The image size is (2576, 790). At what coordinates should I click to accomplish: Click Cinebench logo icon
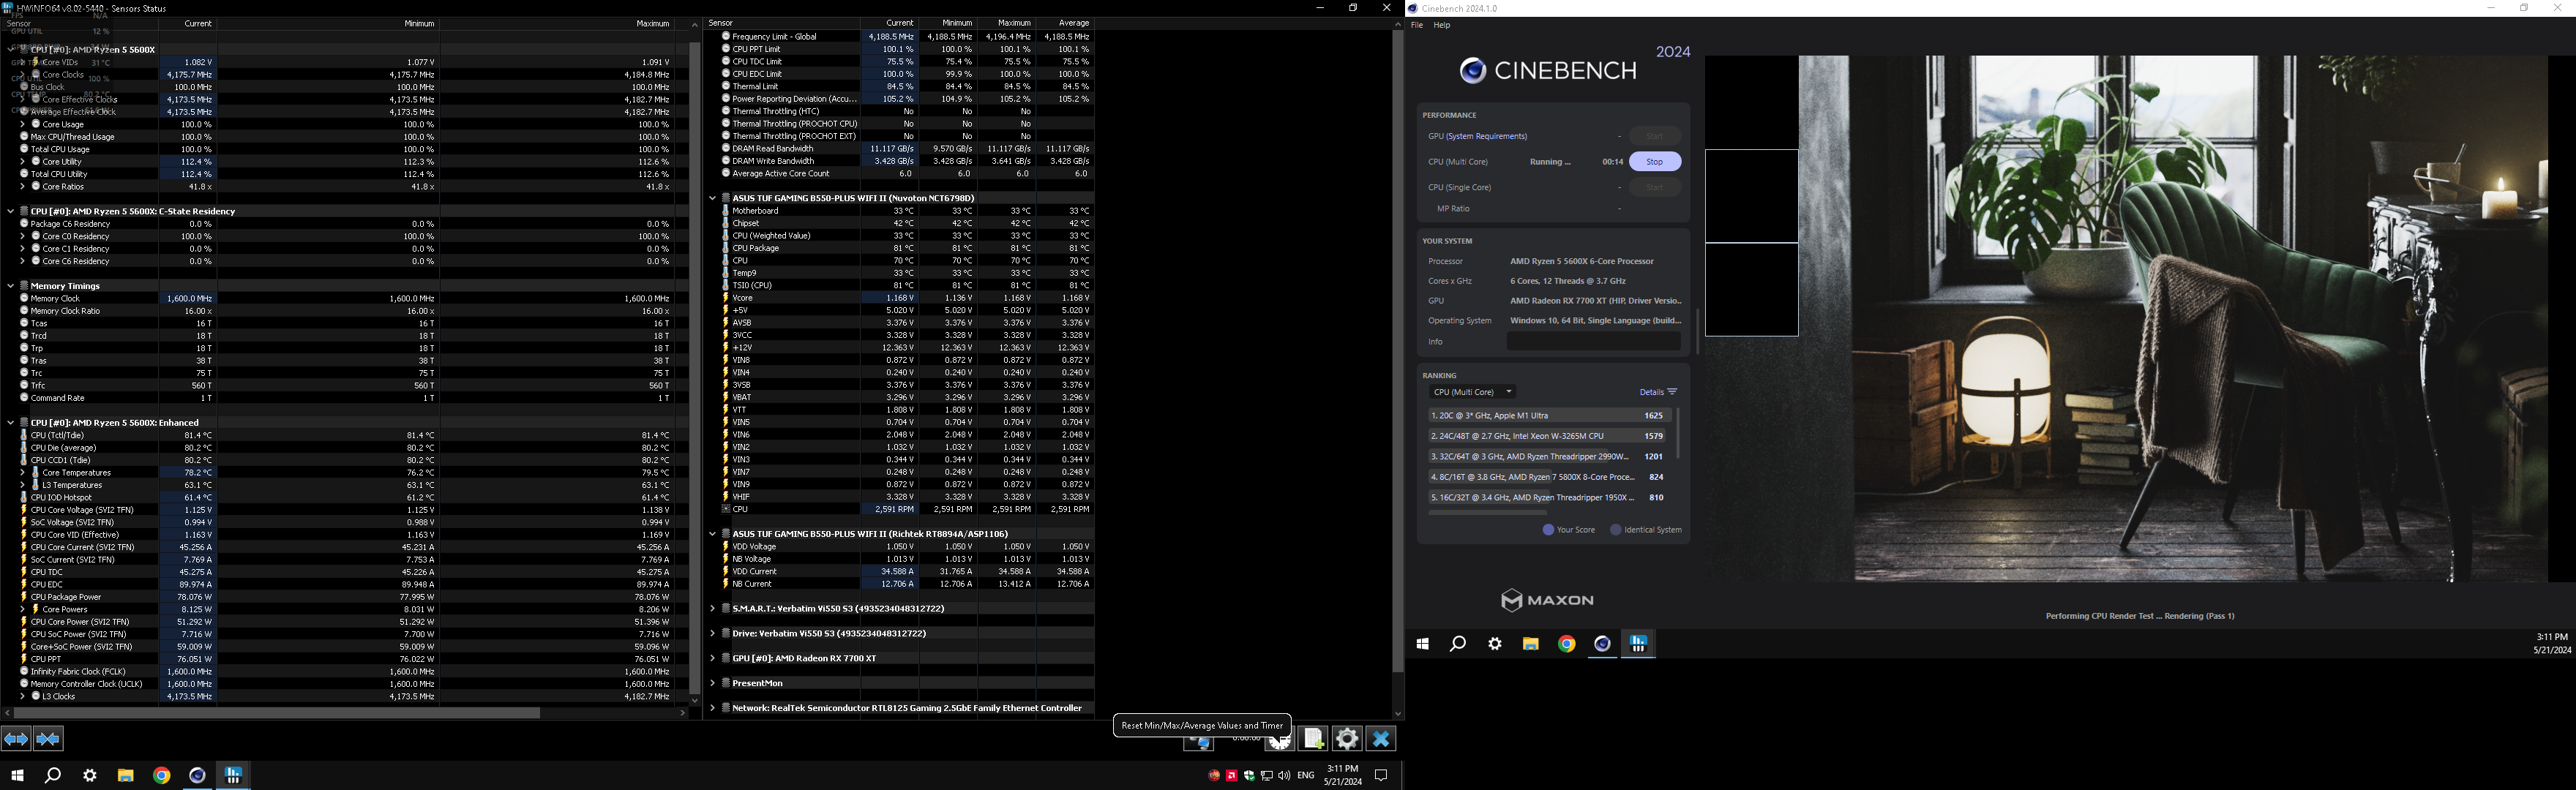pos(1472,70)
